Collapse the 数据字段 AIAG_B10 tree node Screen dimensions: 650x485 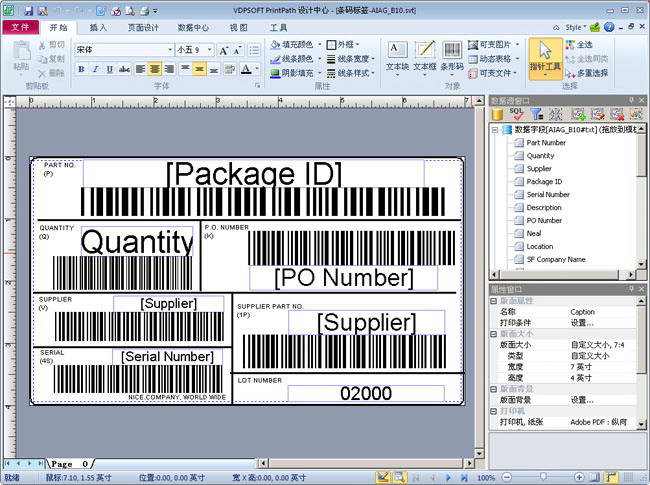tap(495, 130)
